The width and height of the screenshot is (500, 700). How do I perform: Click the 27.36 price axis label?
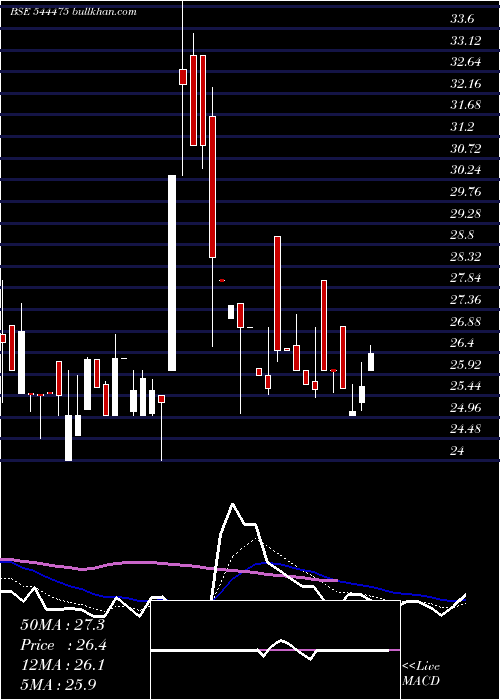click(x=466, y=300)
